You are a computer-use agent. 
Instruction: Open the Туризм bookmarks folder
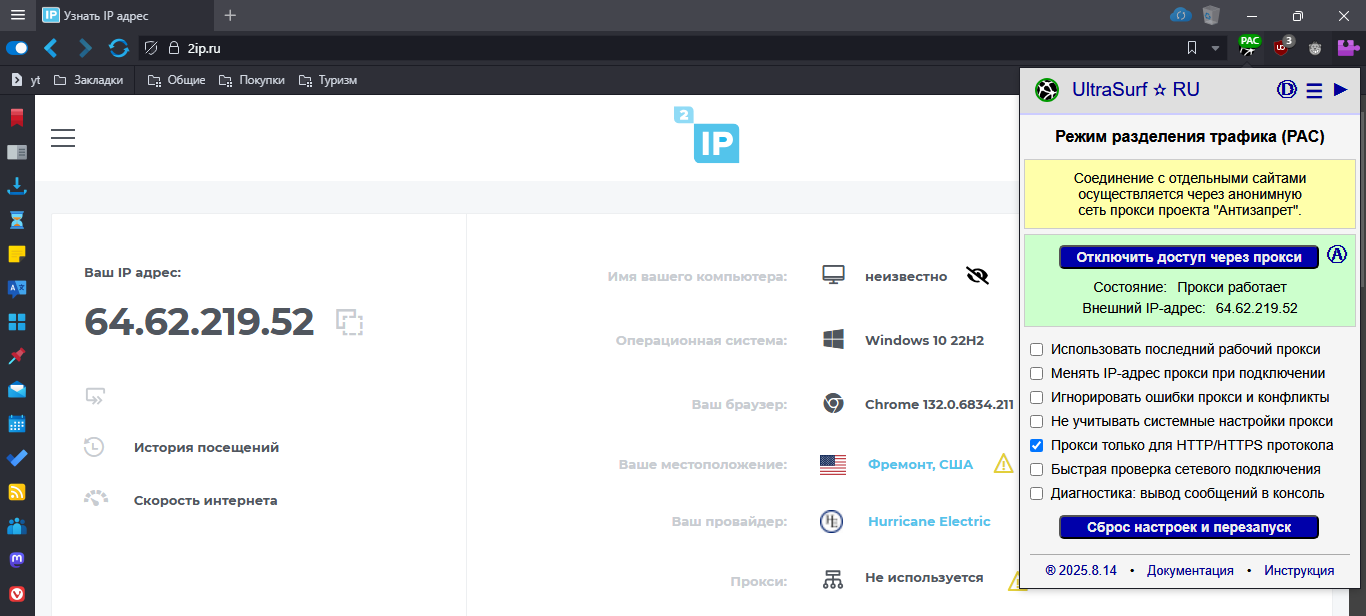[x=327, y=80]
